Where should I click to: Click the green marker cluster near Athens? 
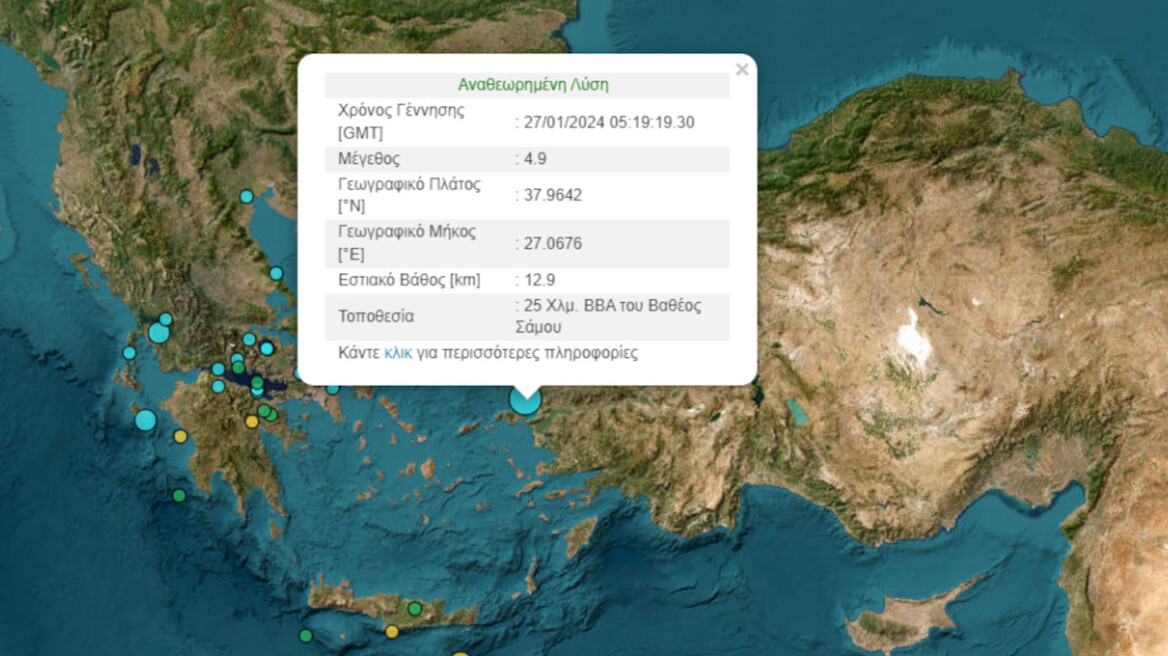(266, 411)
